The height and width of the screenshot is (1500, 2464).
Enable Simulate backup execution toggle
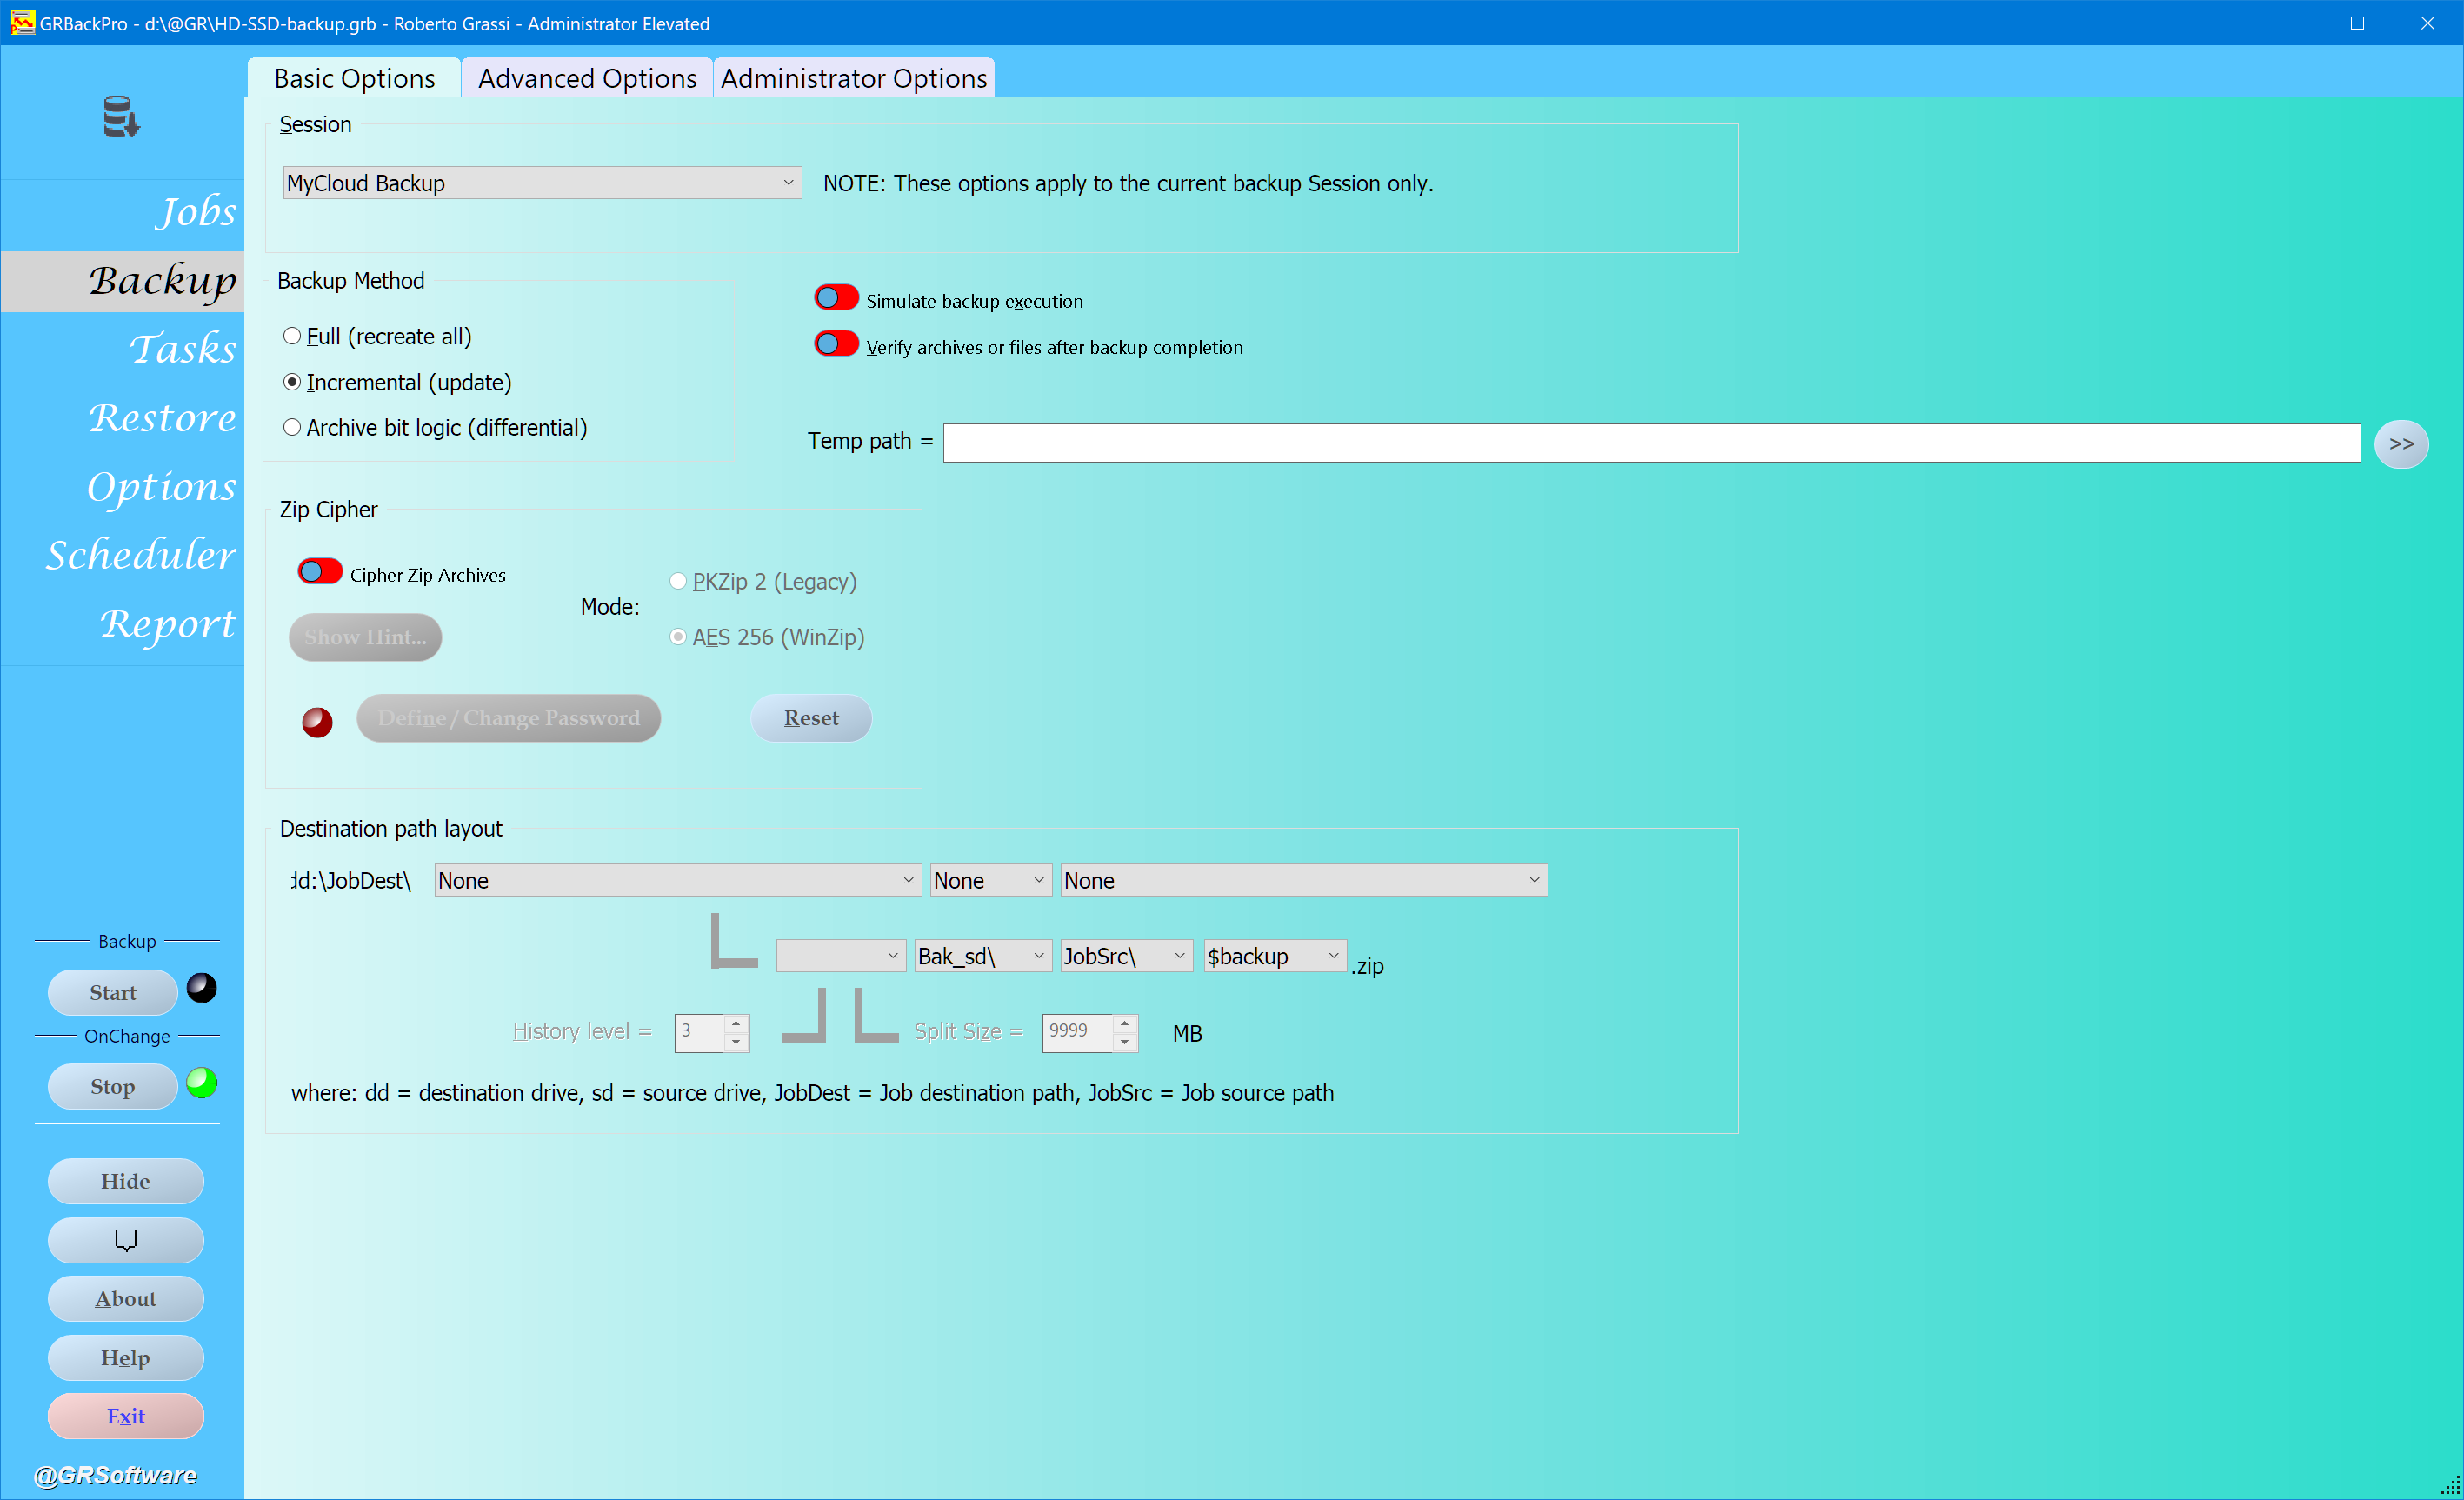[x=836, y=298]
